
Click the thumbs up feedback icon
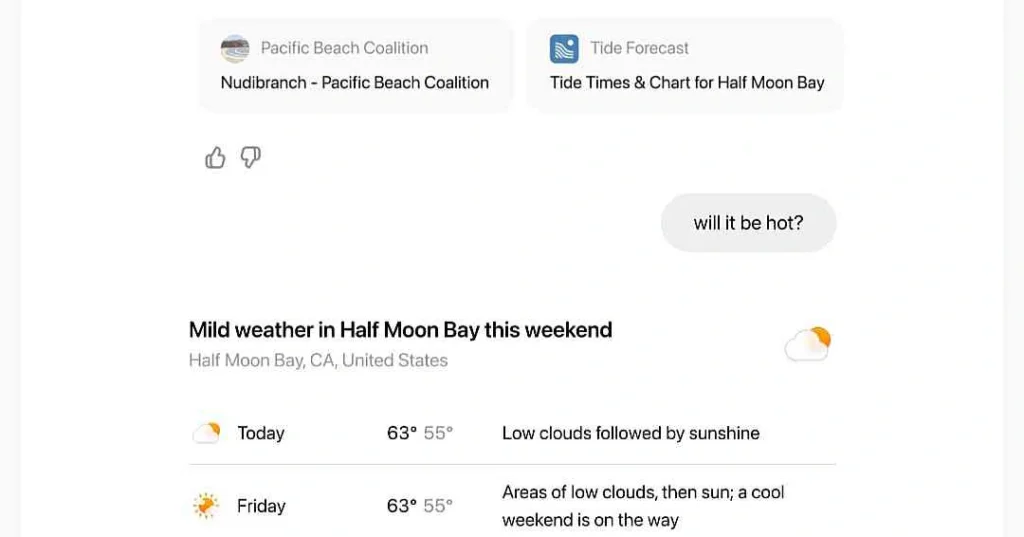pos(215,157)
